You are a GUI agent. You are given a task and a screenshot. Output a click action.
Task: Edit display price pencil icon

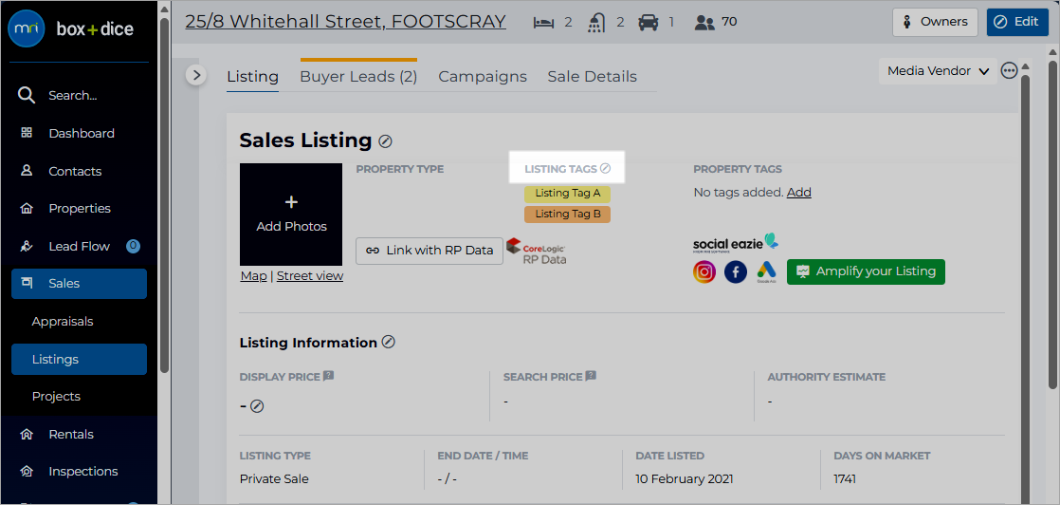[257, 406]
